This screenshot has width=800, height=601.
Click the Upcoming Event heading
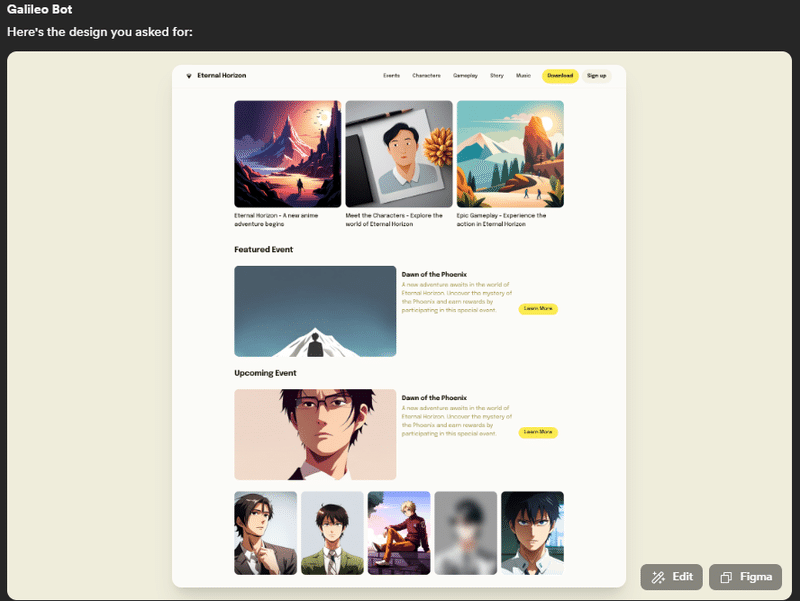click(265, 373)
